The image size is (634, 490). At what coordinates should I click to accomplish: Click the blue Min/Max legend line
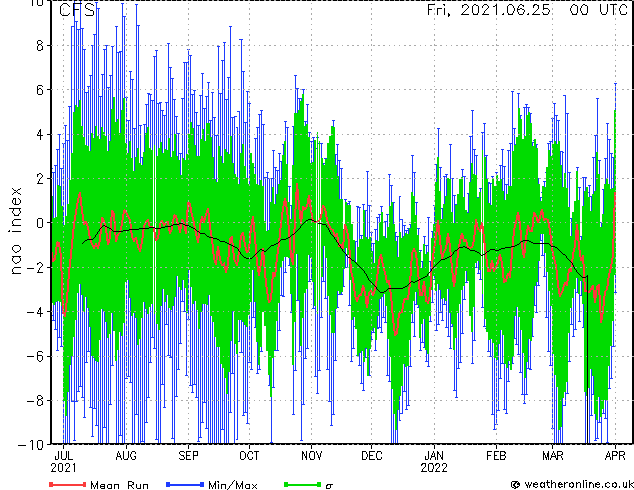185,484
